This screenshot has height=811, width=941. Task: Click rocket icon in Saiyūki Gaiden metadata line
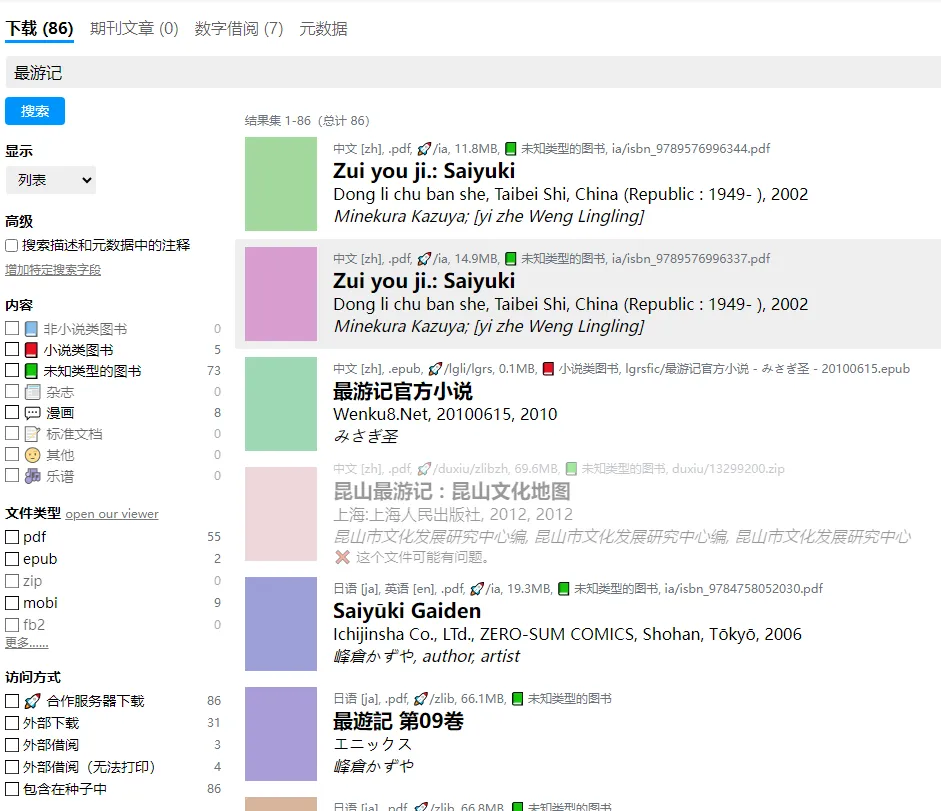(x=477, y=589)
